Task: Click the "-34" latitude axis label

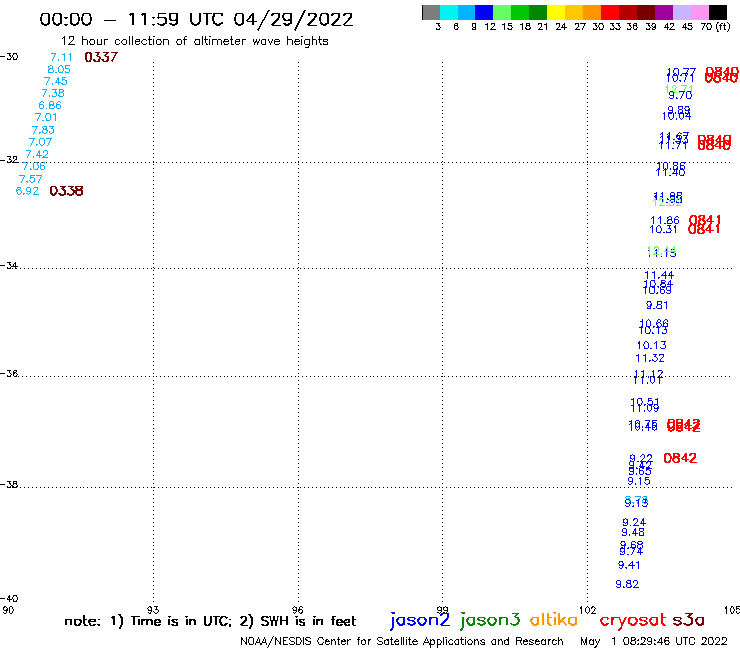Action: tap(9, 266)
